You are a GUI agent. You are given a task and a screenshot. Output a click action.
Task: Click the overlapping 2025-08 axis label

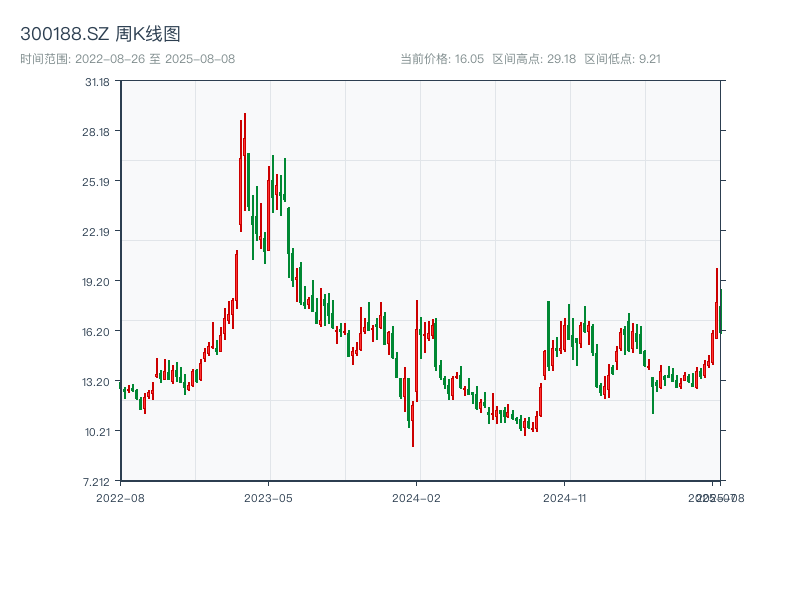click(714, 496)
